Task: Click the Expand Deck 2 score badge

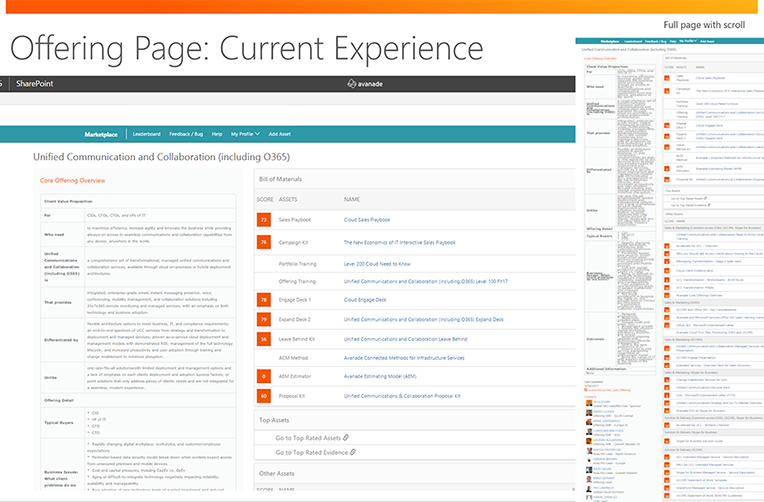Action: tap(264, 319)
